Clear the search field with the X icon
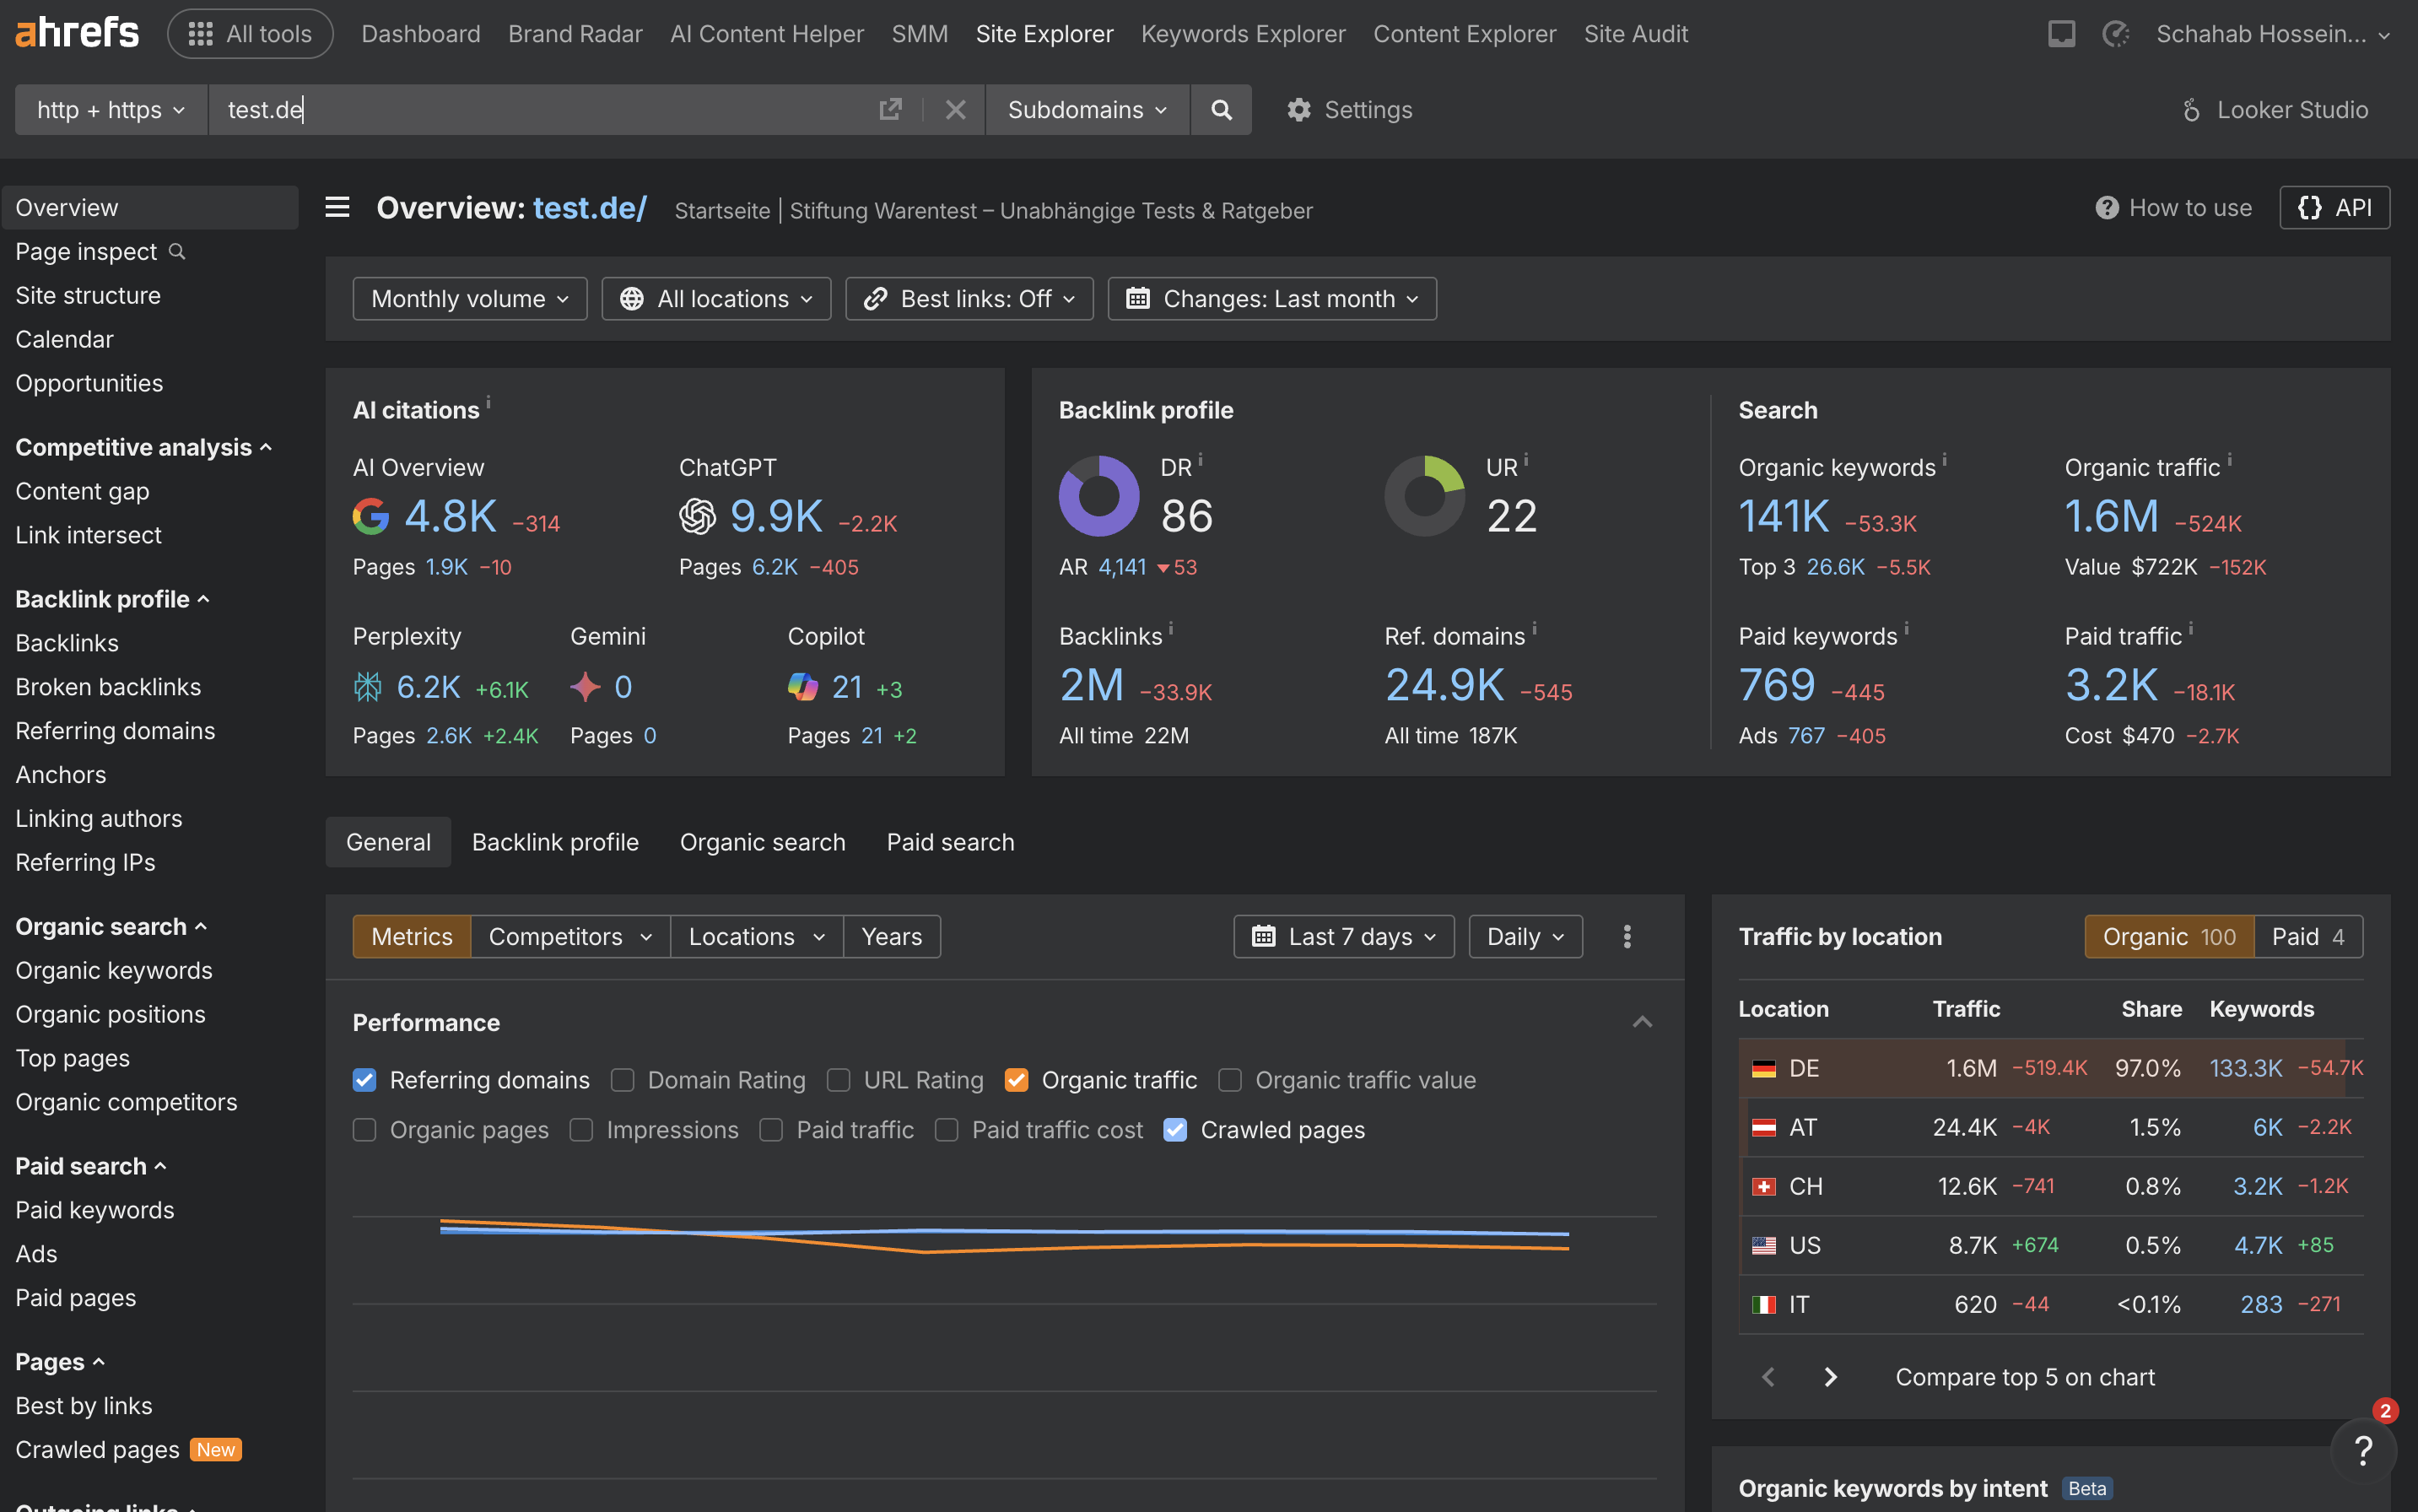Screen dimensions: 2418x1512 pyautogui.click(x=955, y=110)
